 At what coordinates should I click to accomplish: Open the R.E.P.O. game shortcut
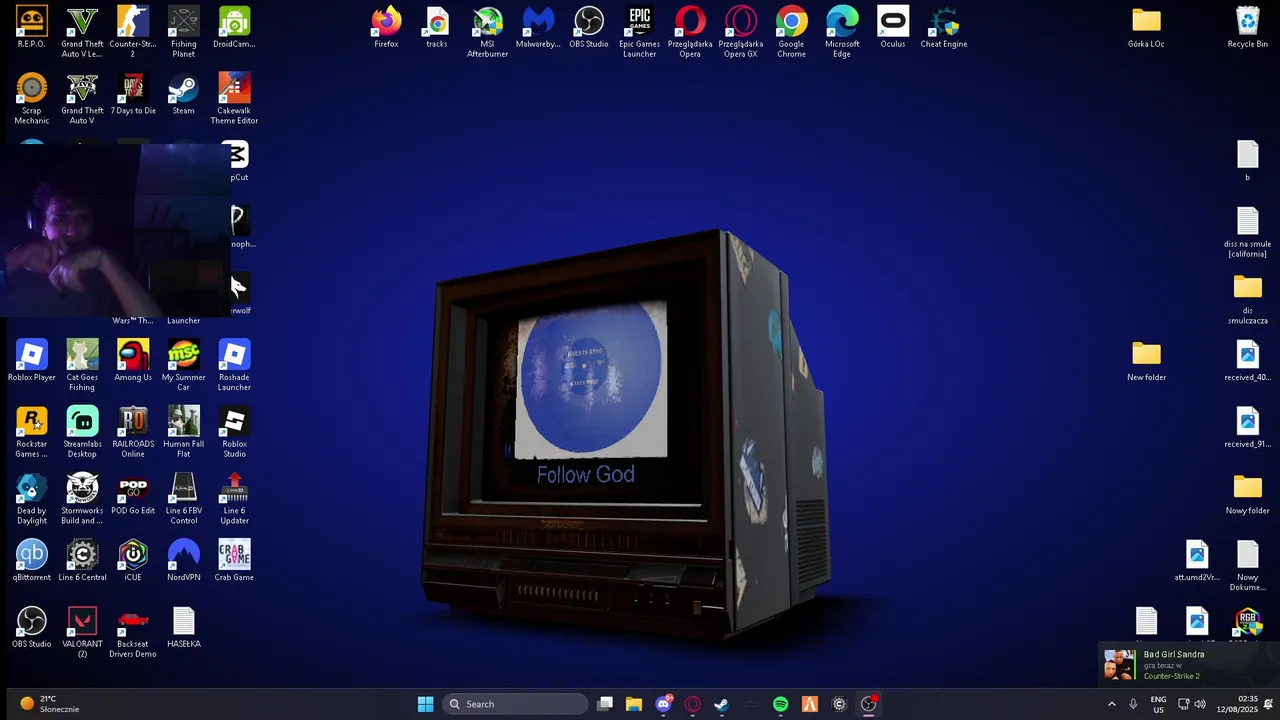pos(31,27)
